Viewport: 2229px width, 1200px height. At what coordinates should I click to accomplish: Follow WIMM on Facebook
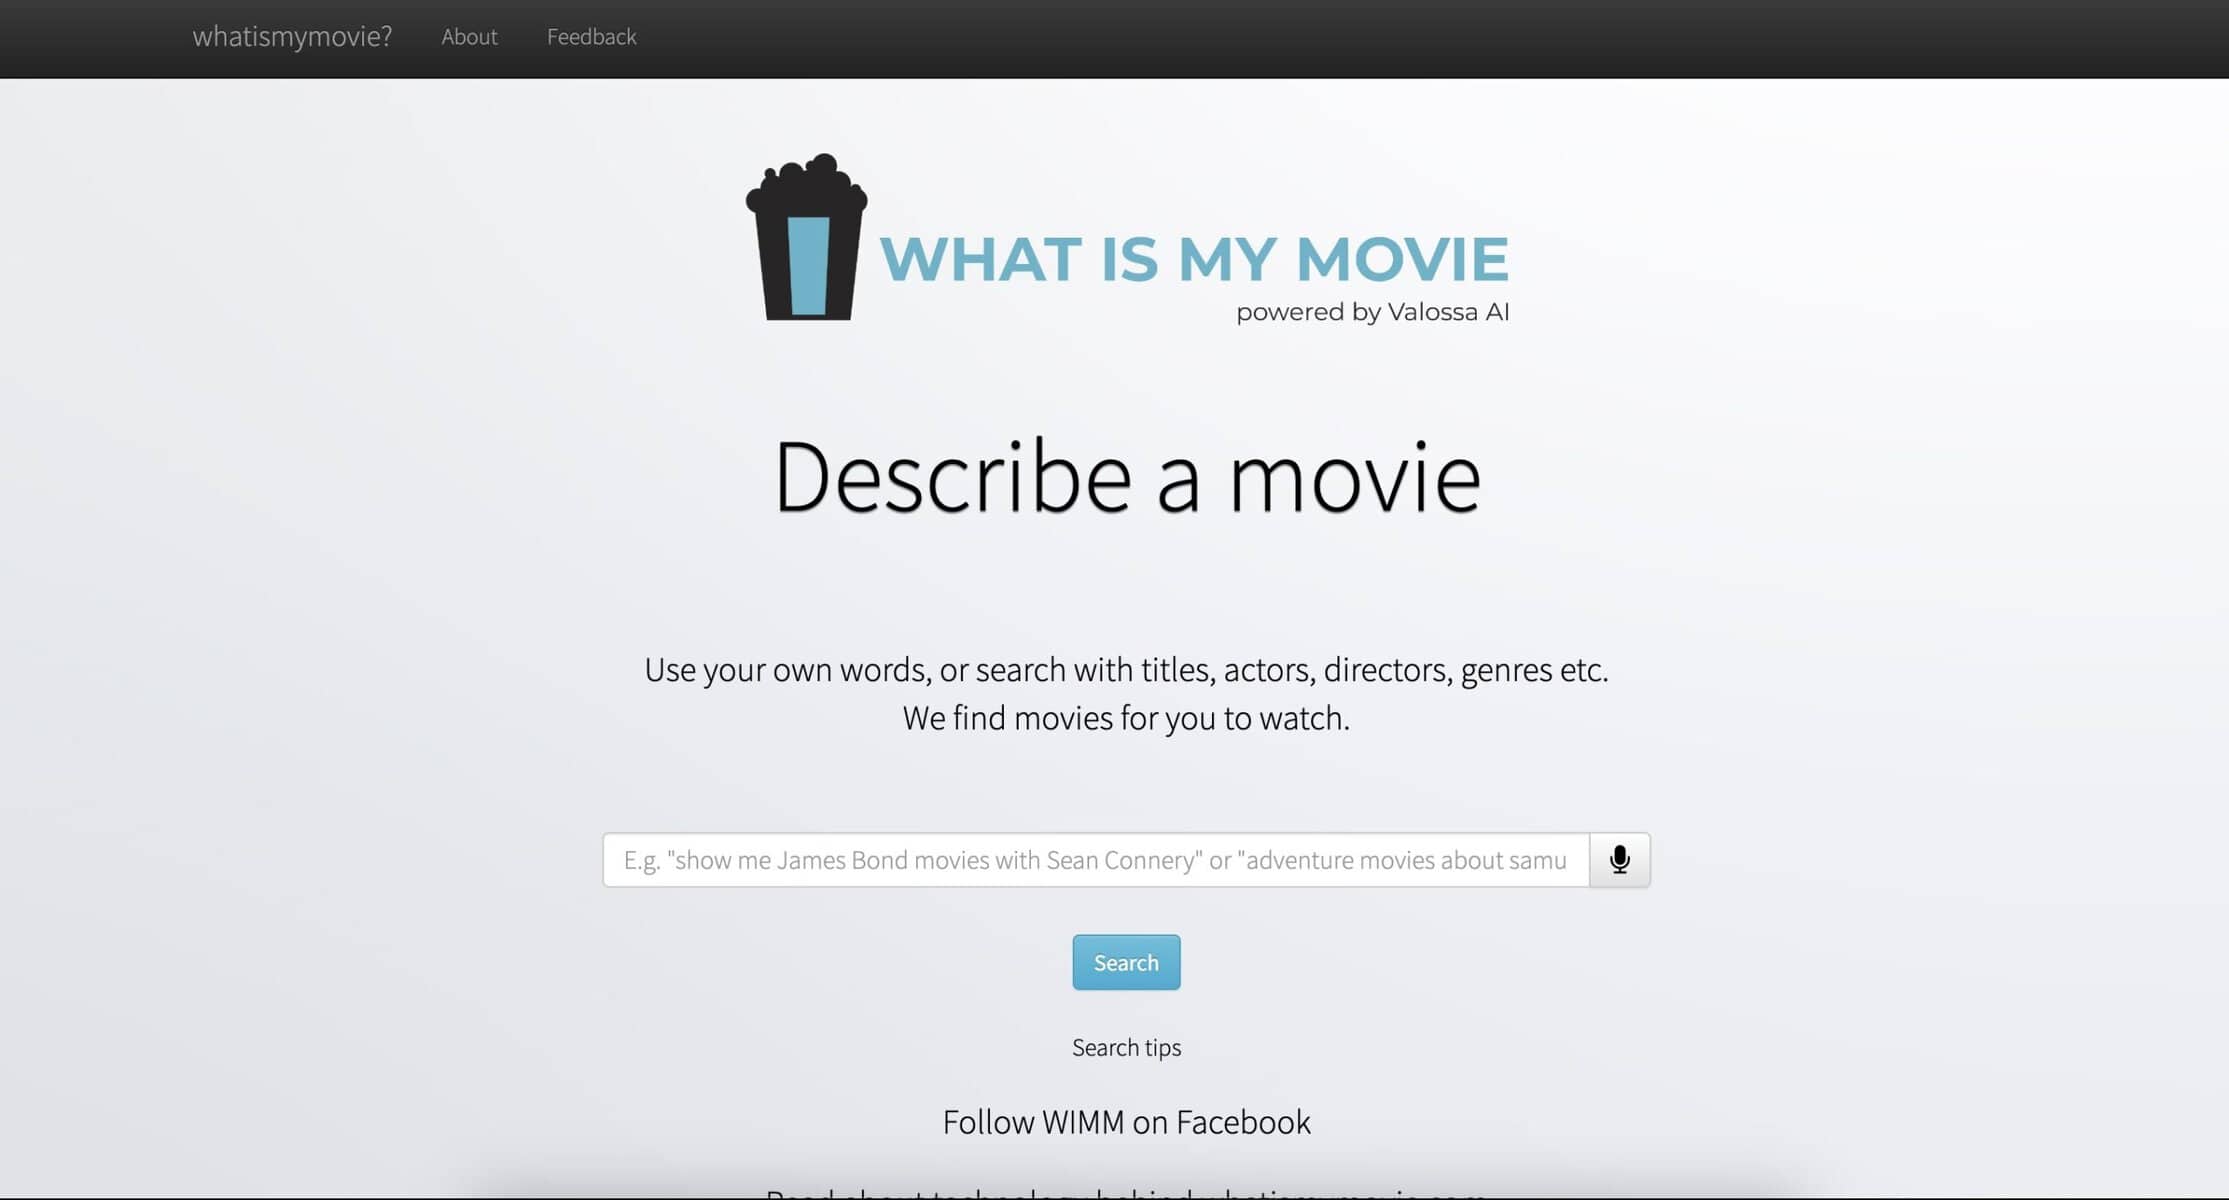1126,1121
